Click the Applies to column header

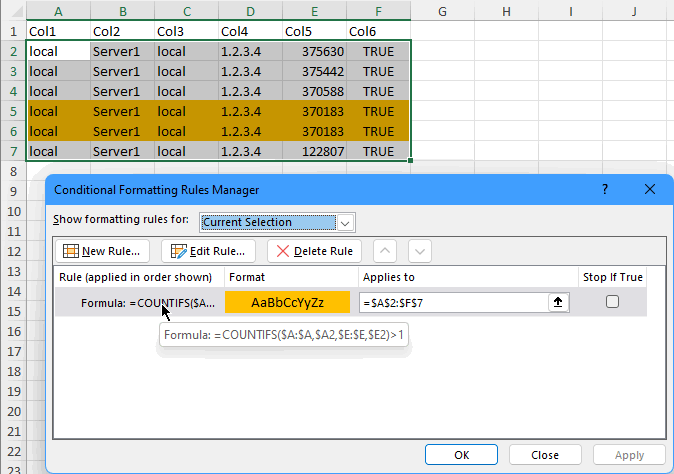[x=469, y=277]
